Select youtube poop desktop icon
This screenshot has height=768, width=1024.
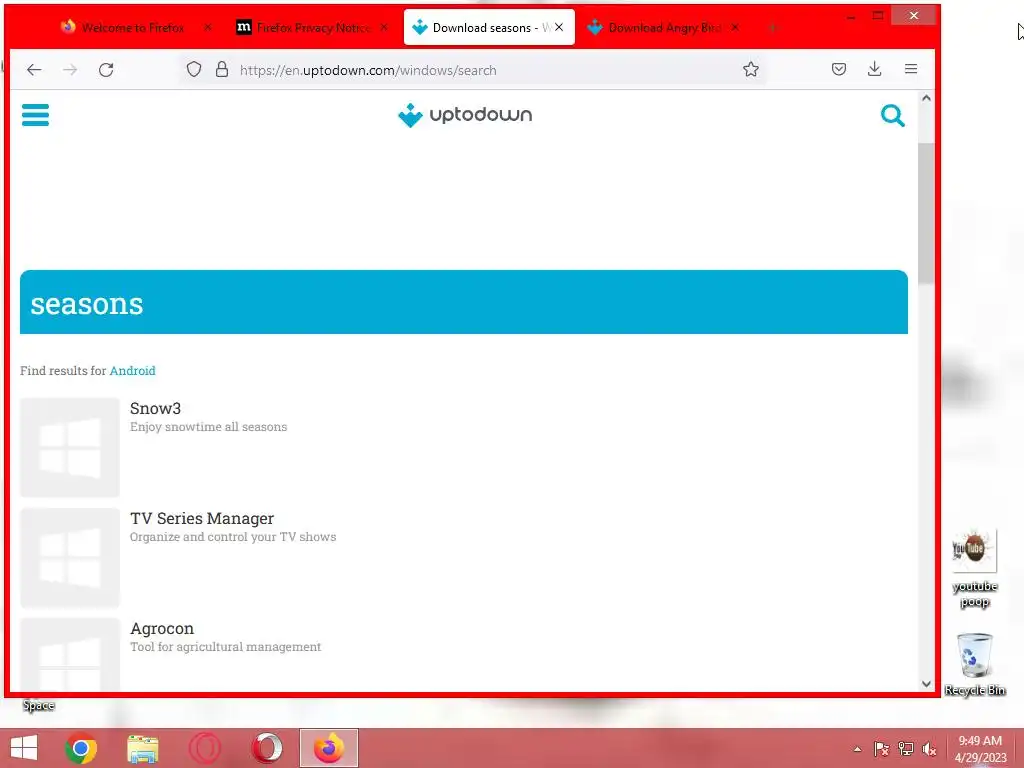click(x=974, y=568)
